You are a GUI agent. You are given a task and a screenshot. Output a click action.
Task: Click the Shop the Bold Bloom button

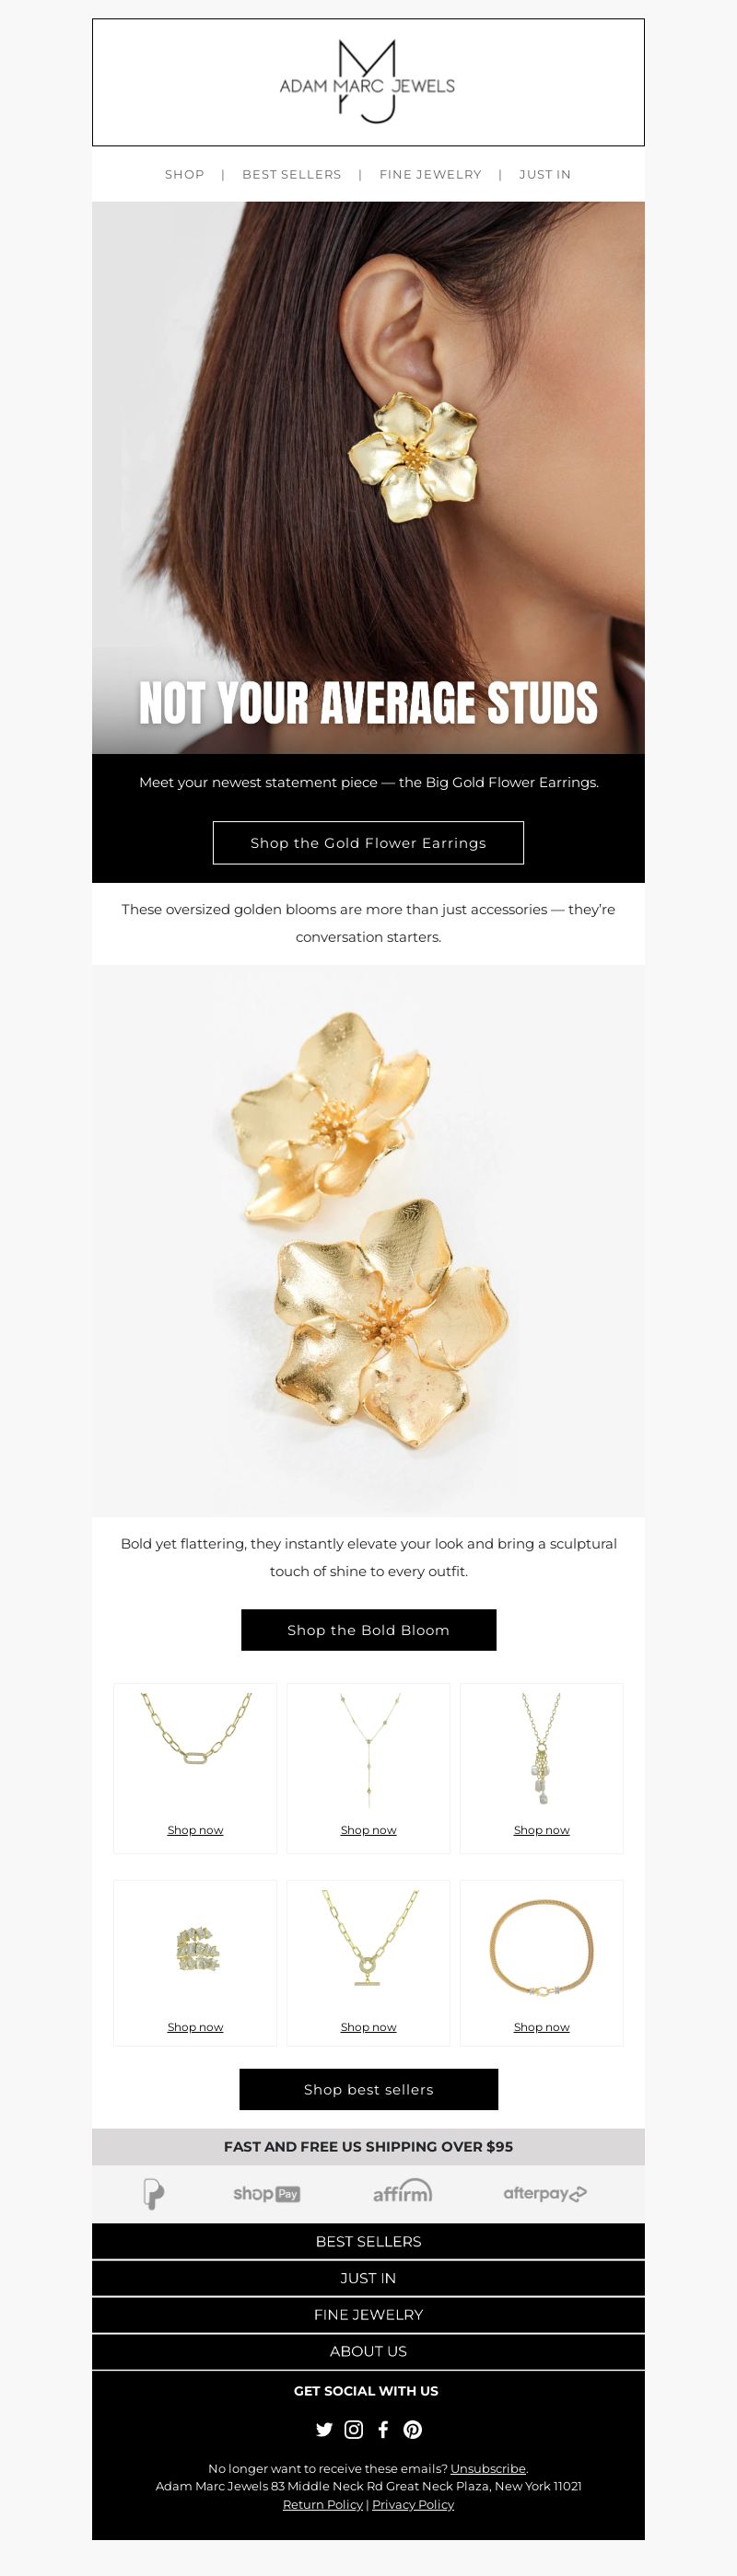click(368, 1630)
